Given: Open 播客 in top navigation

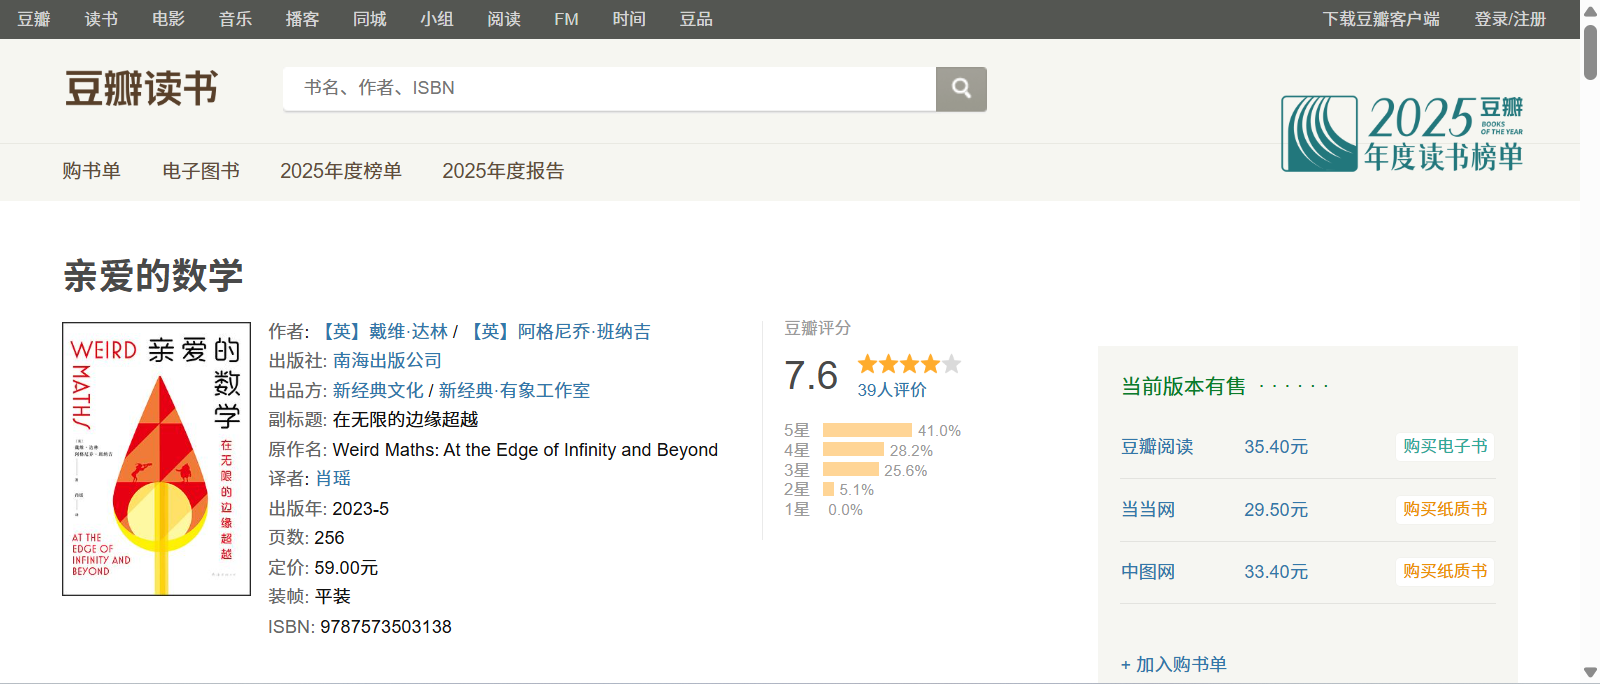Looking at the screenshot, I should coord(302,19).
